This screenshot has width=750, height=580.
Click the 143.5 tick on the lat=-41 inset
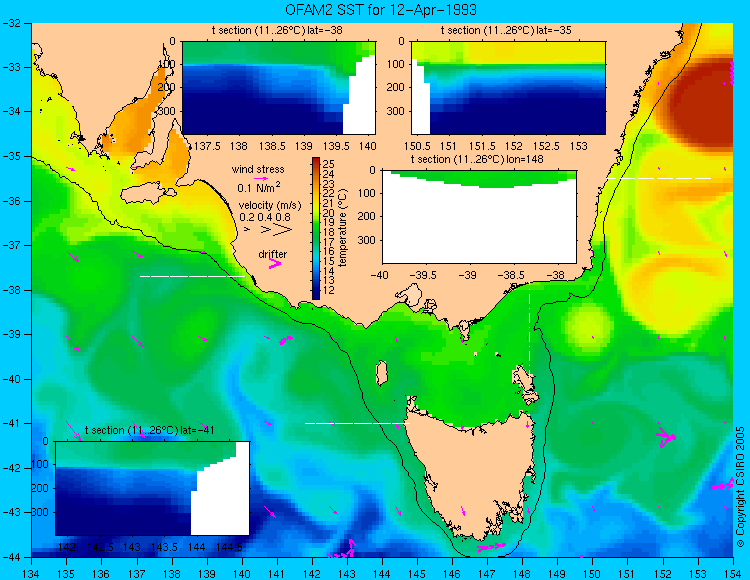(165, 547)
